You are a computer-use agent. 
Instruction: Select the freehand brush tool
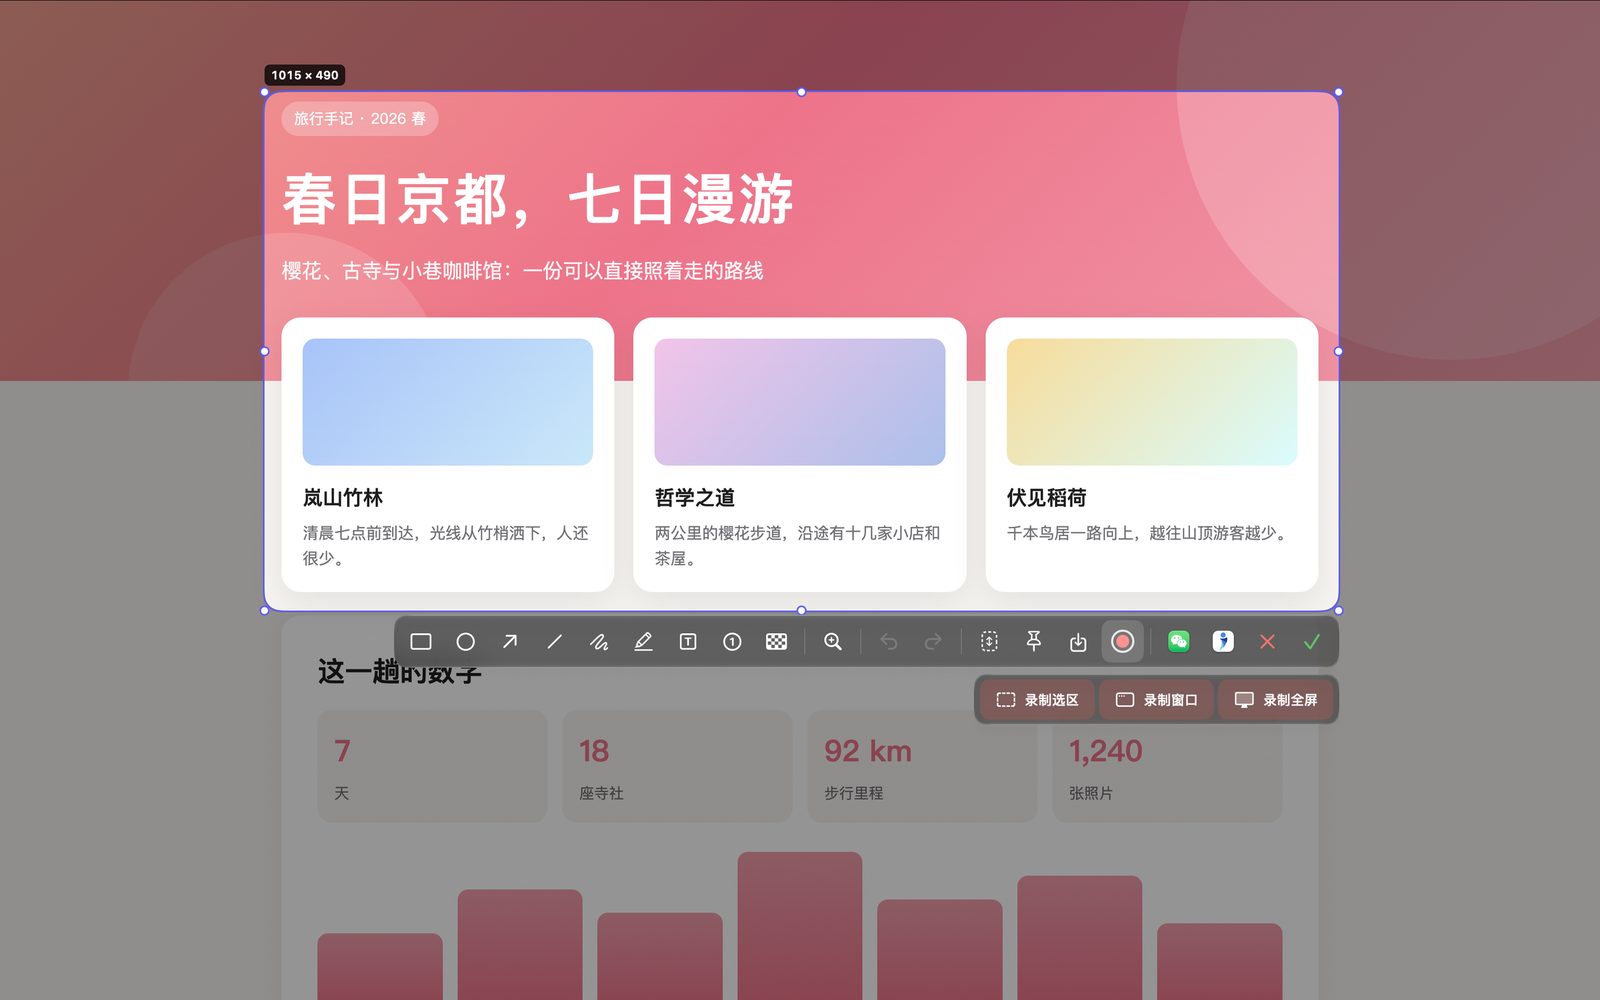tap(599, 642)
